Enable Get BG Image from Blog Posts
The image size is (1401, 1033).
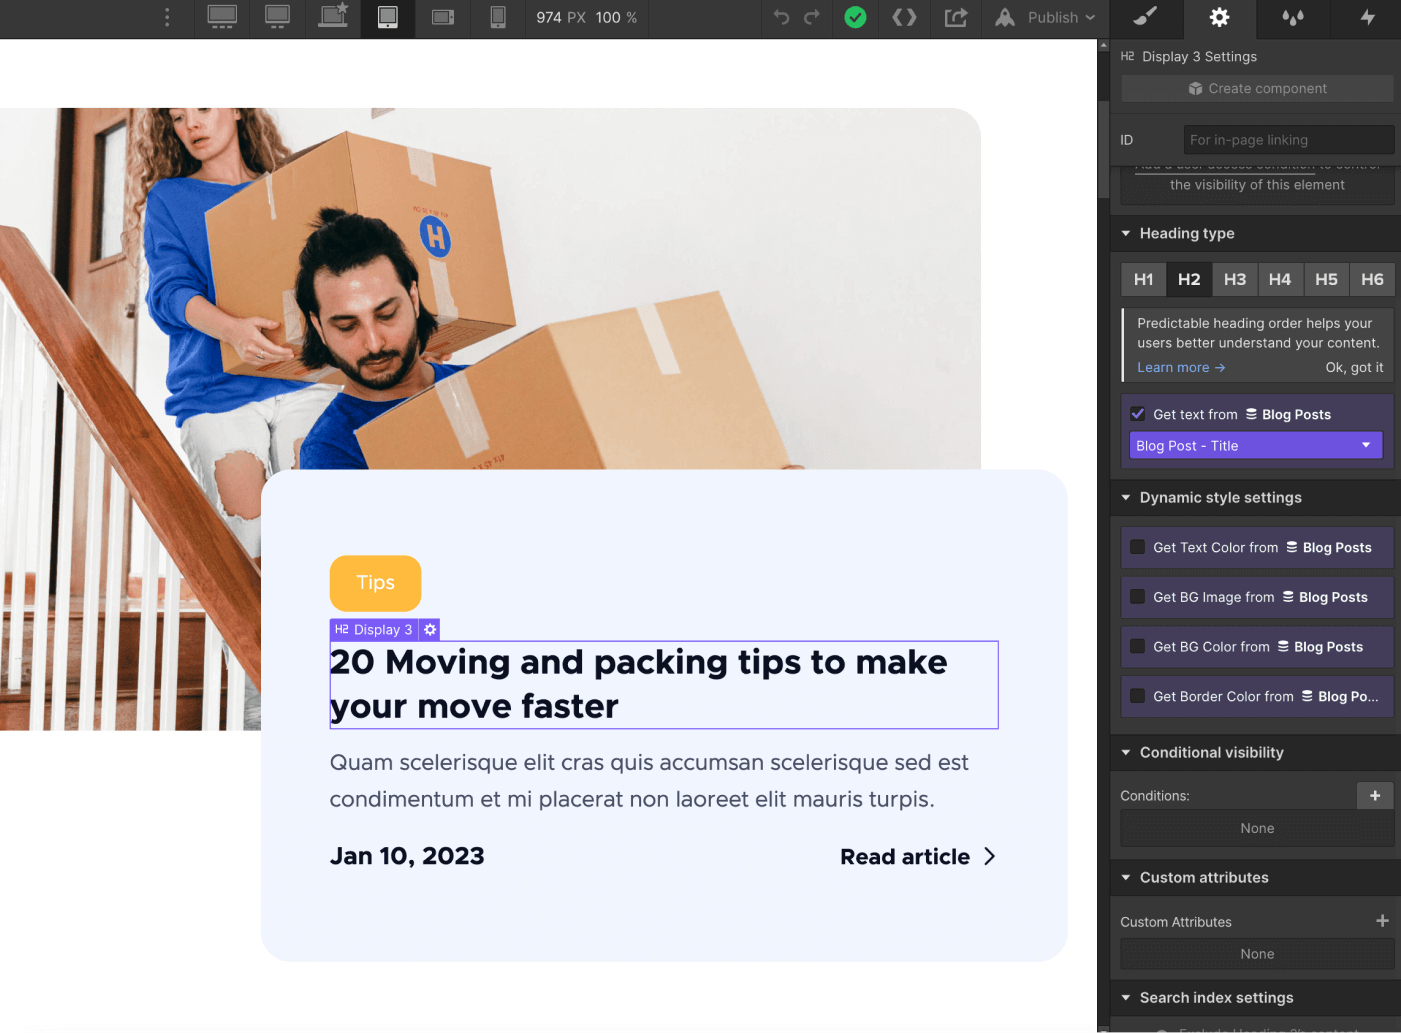pos(1137,597)
